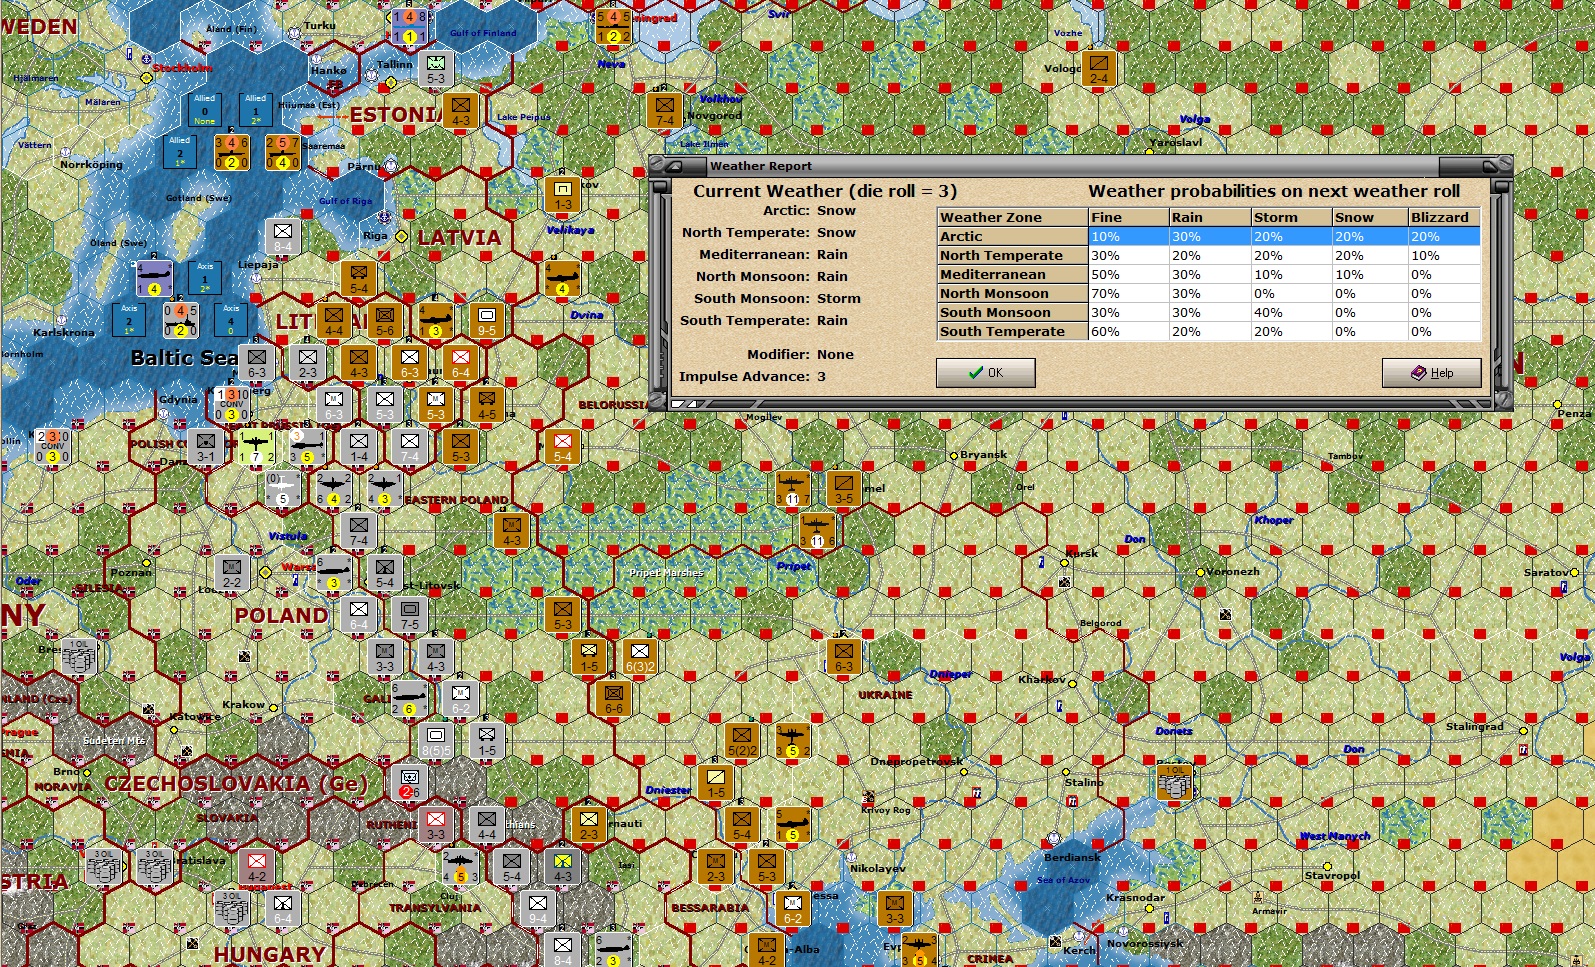This screenshot has width=1595, height=967.
Task: Select the North Monsoon table row
Action: [1208, 294]
